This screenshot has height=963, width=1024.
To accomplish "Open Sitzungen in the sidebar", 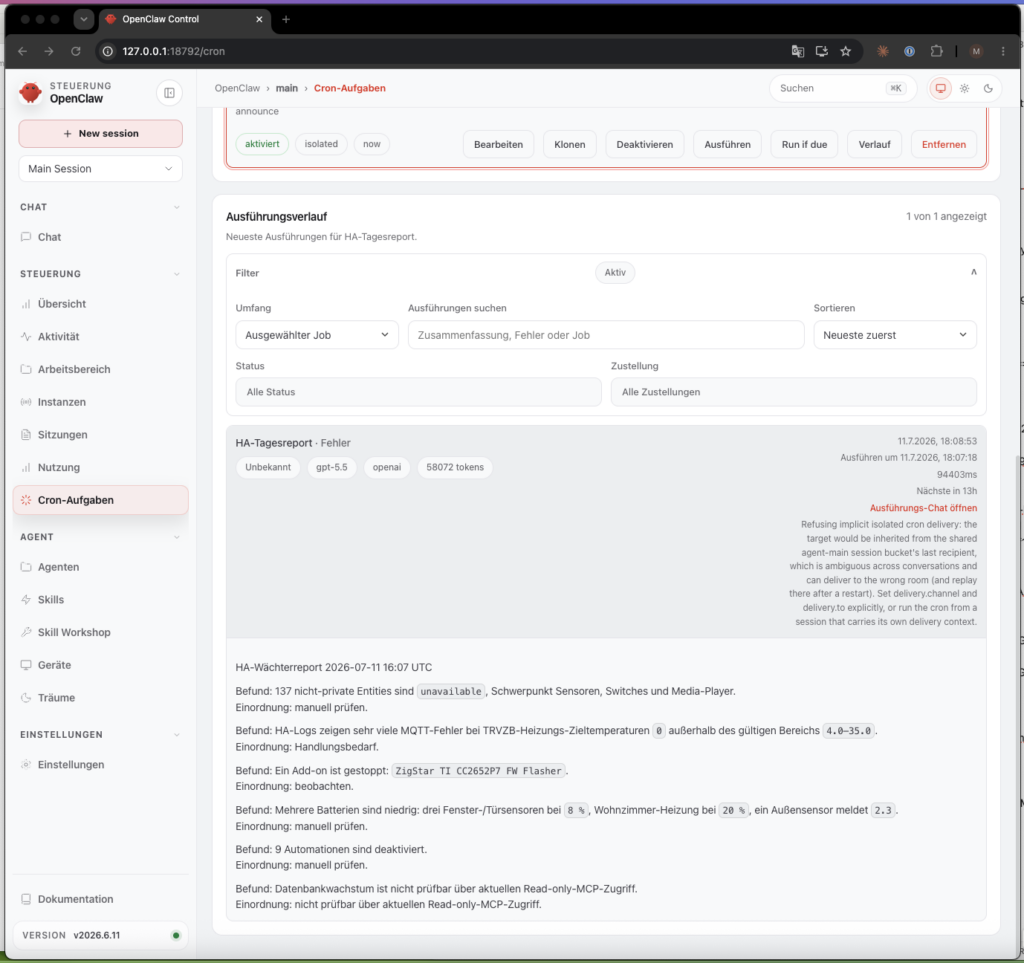I will (x=101, y=434).
